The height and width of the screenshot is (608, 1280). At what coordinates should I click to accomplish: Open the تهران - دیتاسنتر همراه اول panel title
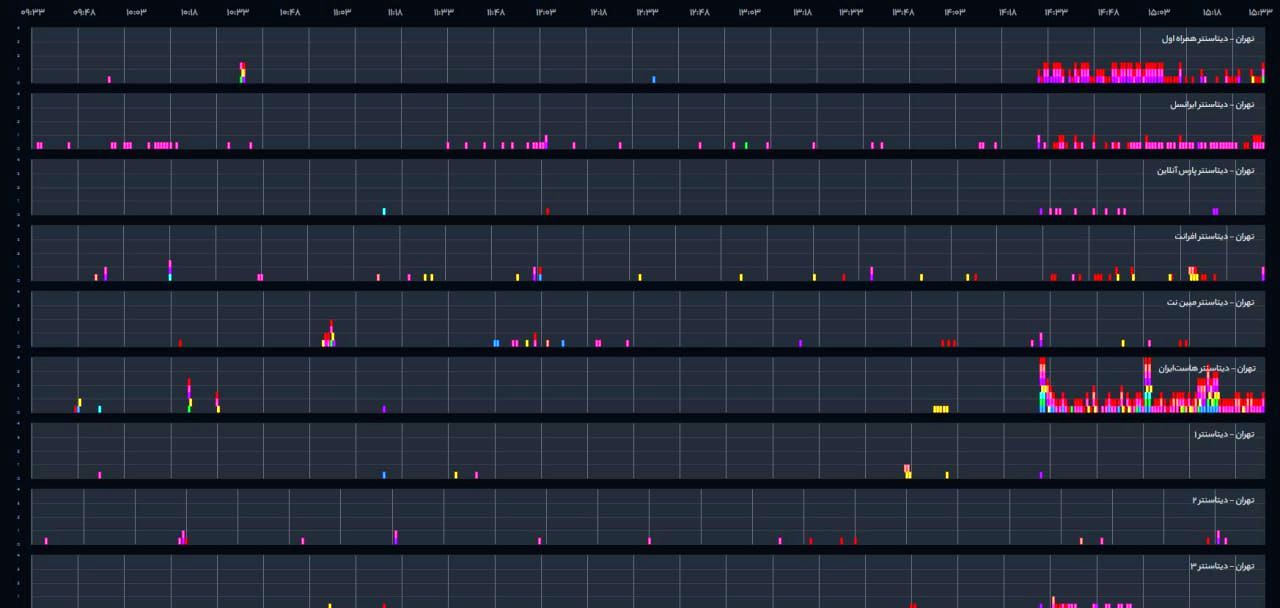click(1207, 39)
